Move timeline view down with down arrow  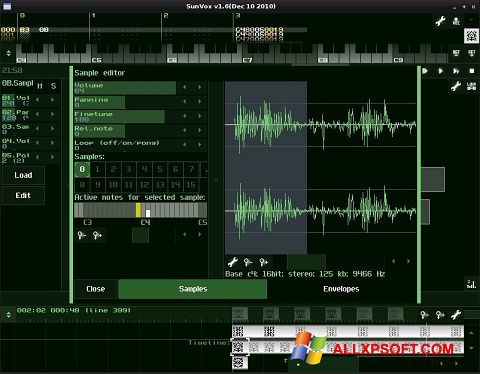(x=471, y=348)
